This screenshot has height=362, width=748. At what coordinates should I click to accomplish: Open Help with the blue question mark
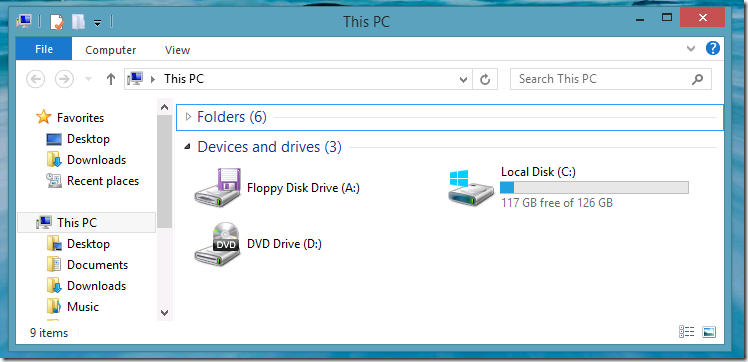pyautogui.click(x=712, y=48)
